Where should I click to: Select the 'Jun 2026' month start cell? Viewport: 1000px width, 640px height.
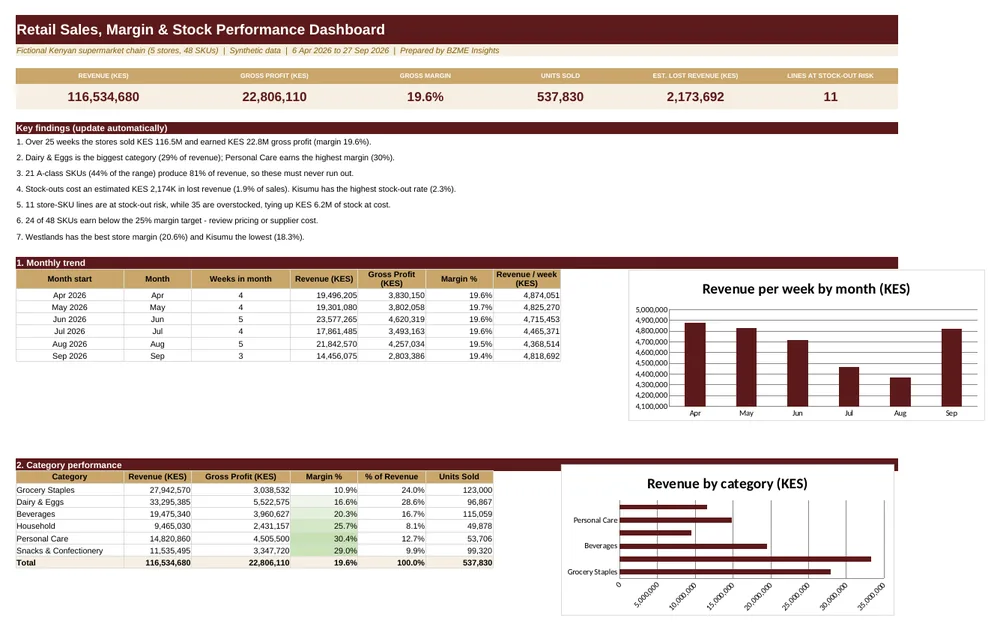click(x=70, y=319)
